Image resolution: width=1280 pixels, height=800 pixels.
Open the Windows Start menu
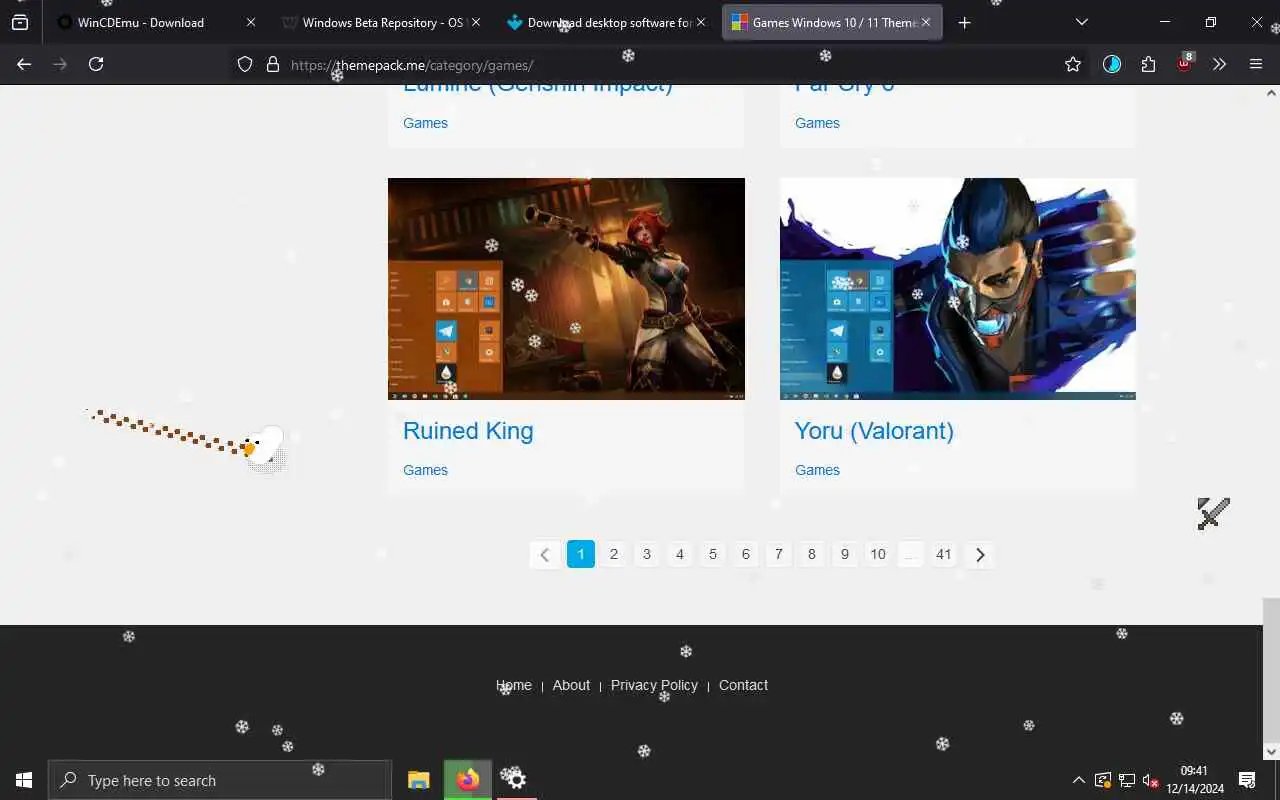[24, 780]
